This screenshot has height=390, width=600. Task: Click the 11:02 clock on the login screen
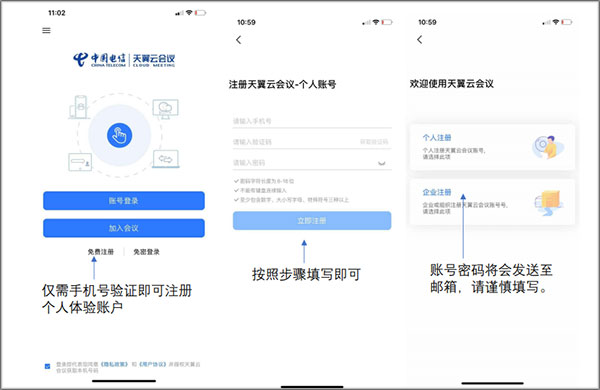click(57, 13)
